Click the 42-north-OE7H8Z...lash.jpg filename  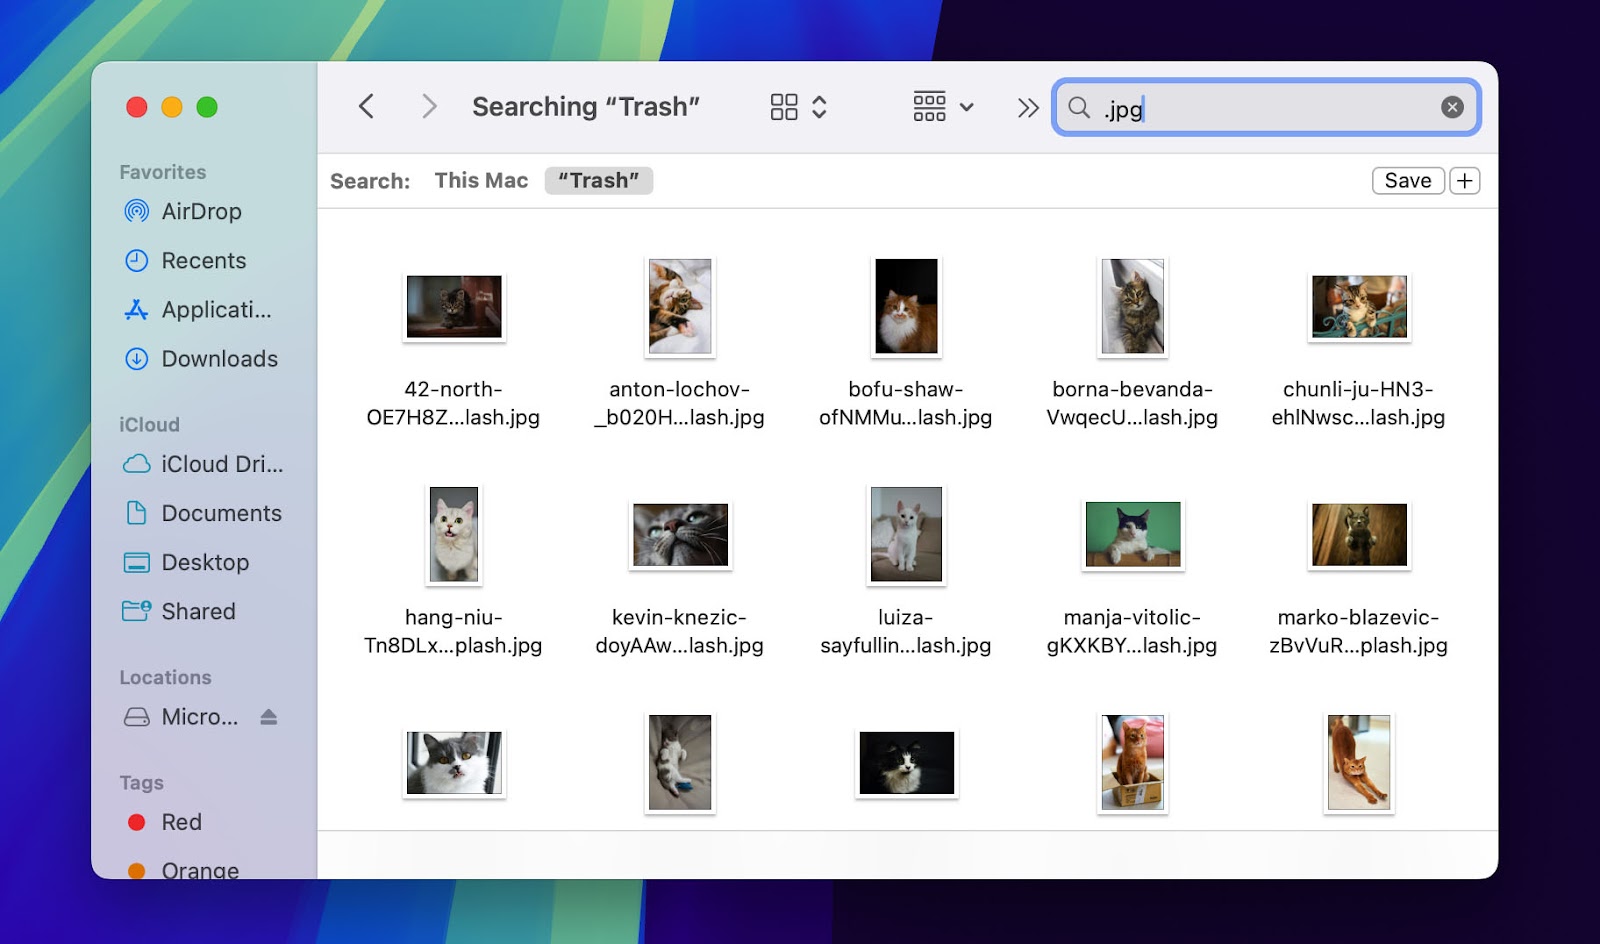tap(453, 403)
